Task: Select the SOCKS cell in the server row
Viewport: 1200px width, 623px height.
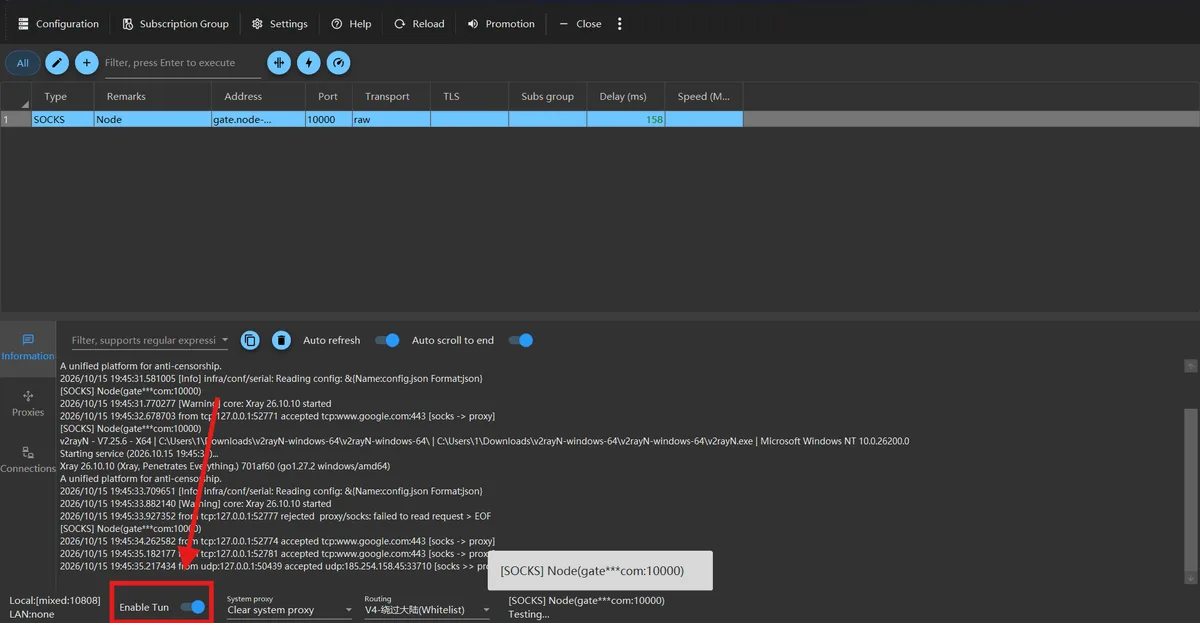Action: click(x=62, y=119)
